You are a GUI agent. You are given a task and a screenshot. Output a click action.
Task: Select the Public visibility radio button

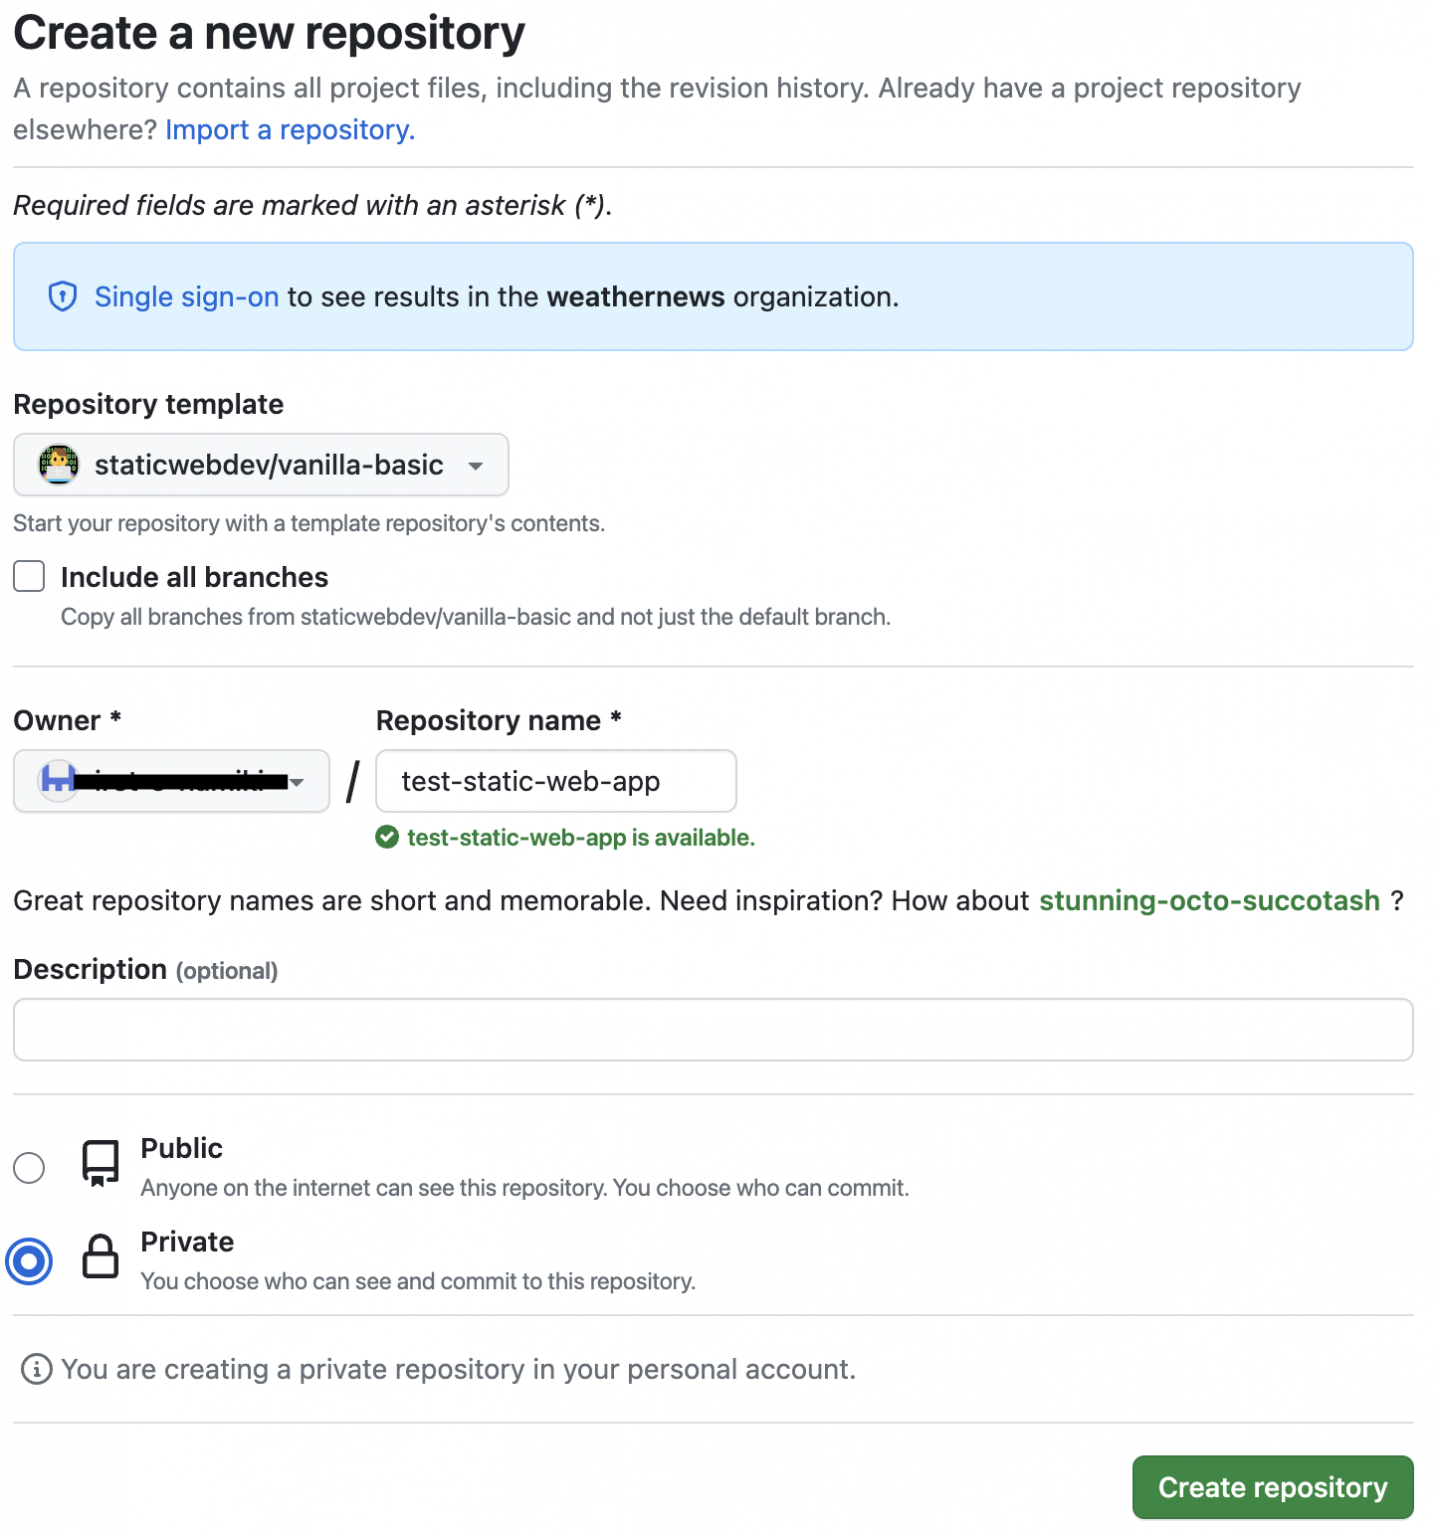[x=29, y=1167]
